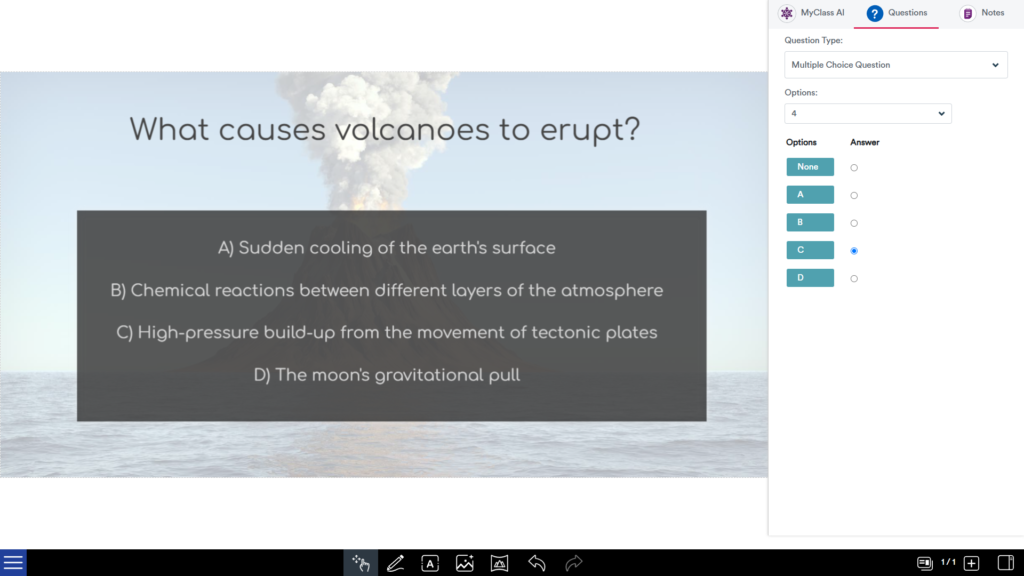The width and height of the screenshot is (1024, 576).
Task: Open the Options count dropdown
Action: click(x=867, y=114)
